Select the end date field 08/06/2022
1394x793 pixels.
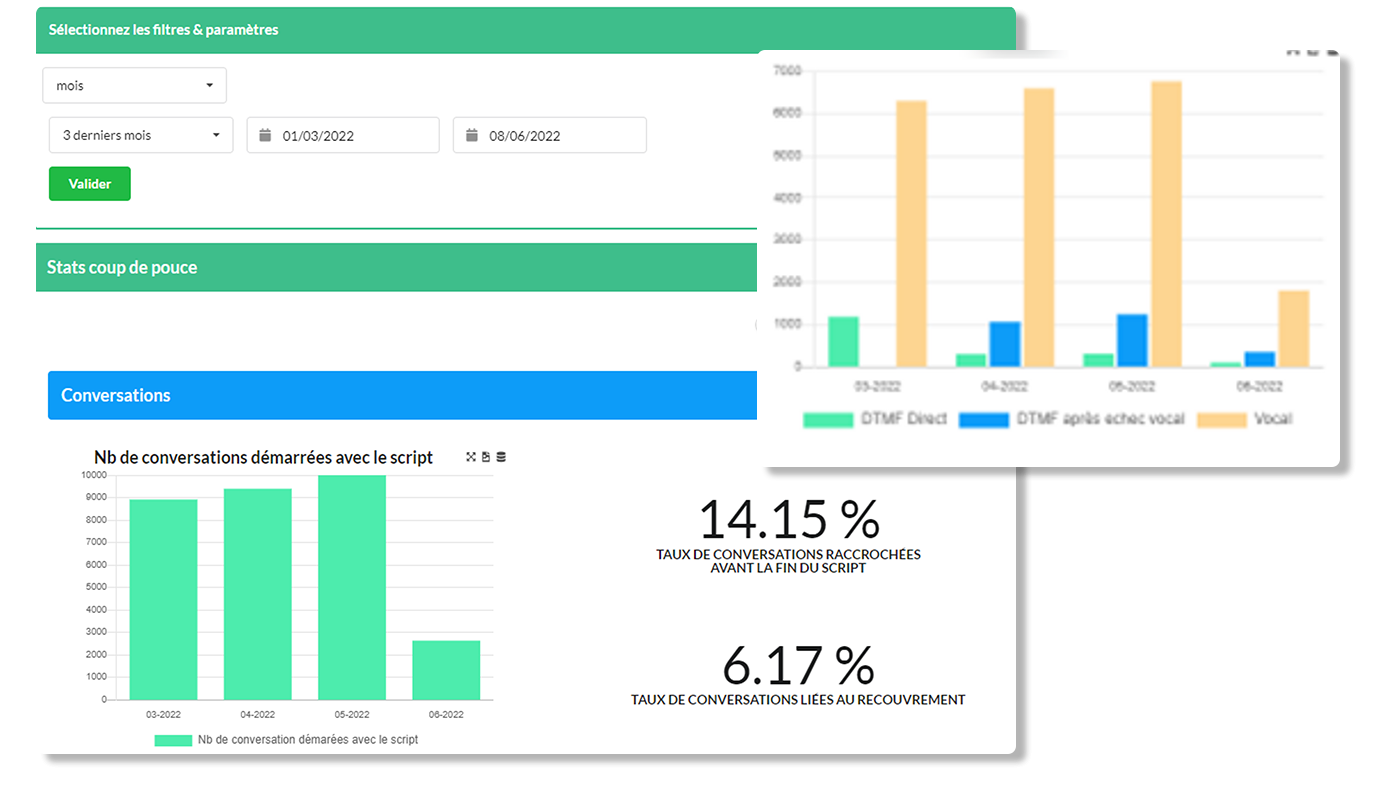click(550, 135)
